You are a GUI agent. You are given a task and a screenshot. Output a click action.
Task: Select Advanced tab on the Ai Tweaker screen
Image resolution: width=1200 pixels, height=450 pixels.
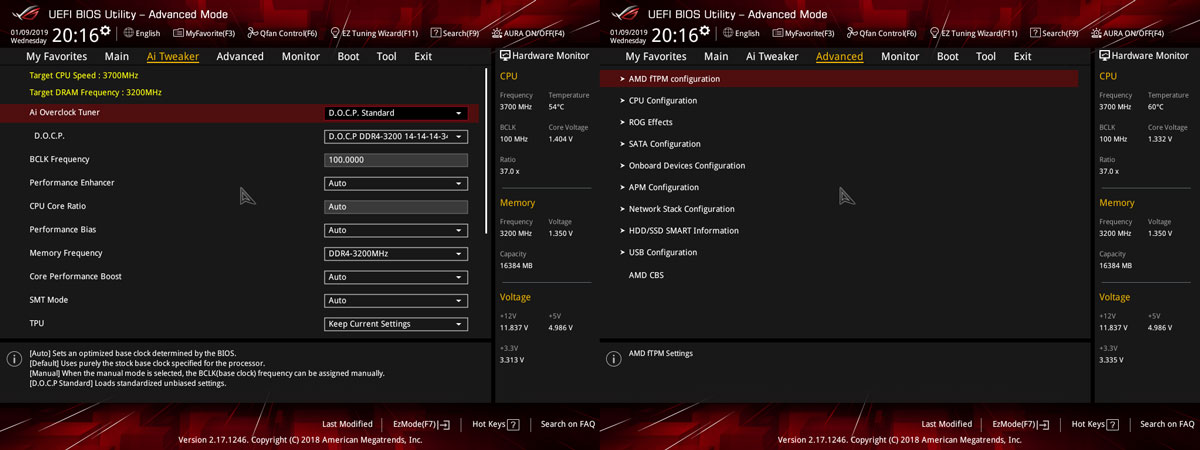[x=240, y=57]
